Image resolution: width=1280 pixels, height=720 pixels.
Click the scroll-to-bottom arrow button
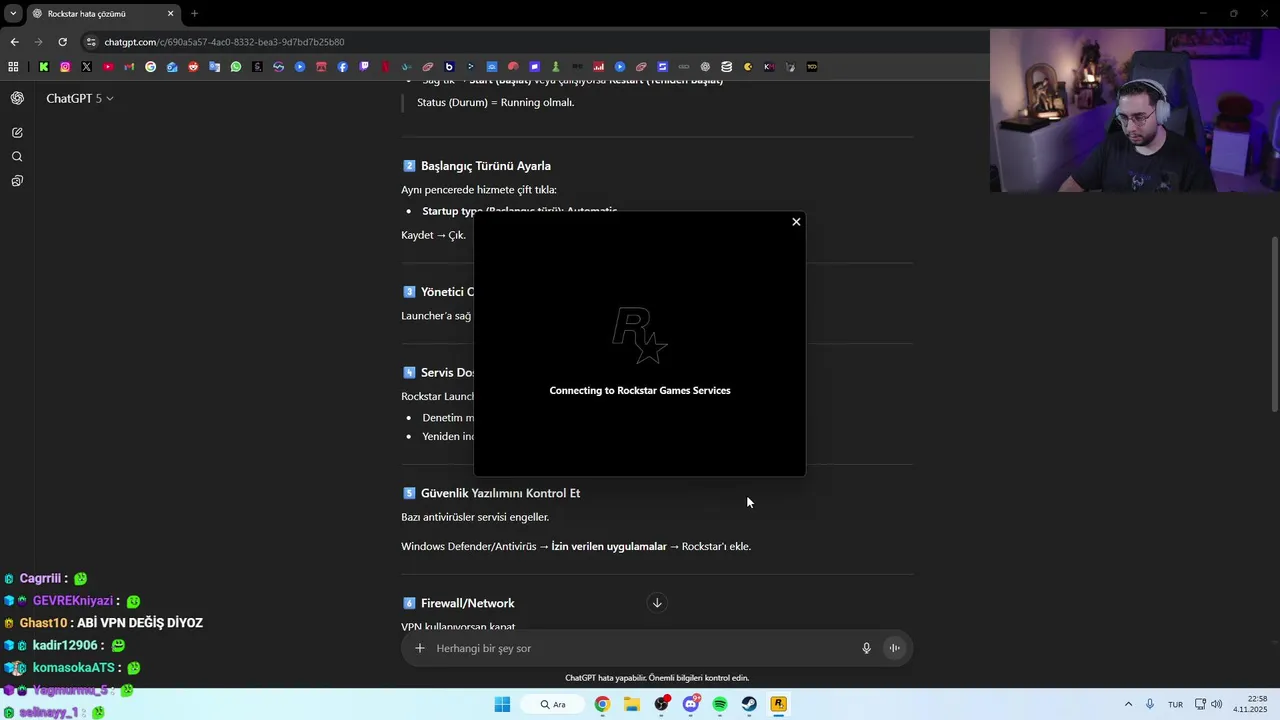(657, 603)
